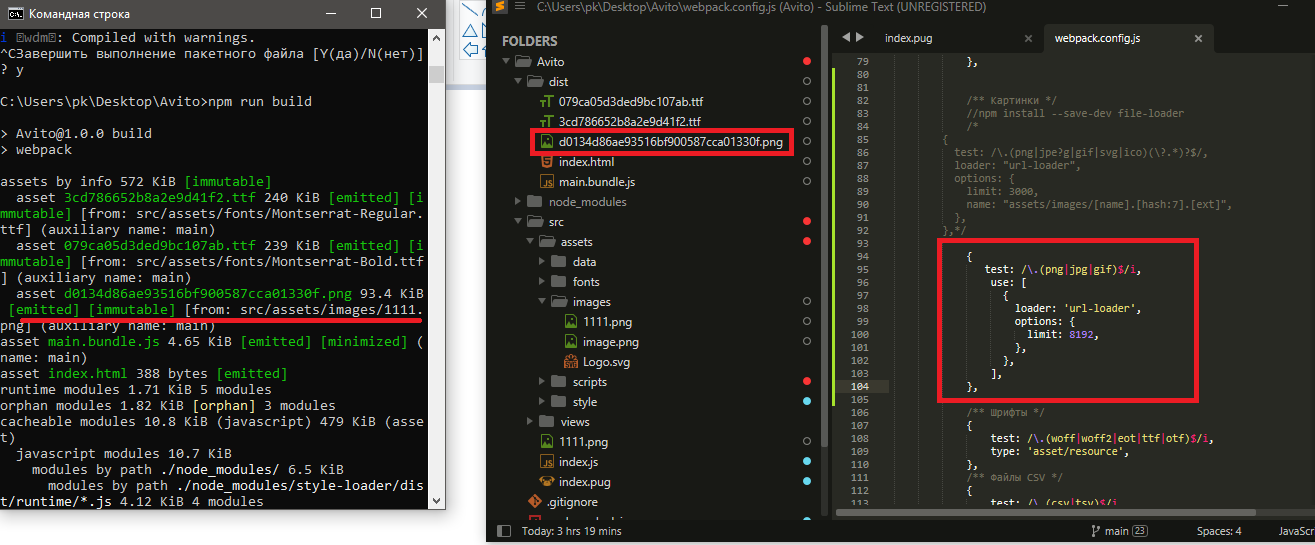Screen dimensions: 1315x545
Task: Maximize the Command Prompt window
Action: tap(376, 13)
